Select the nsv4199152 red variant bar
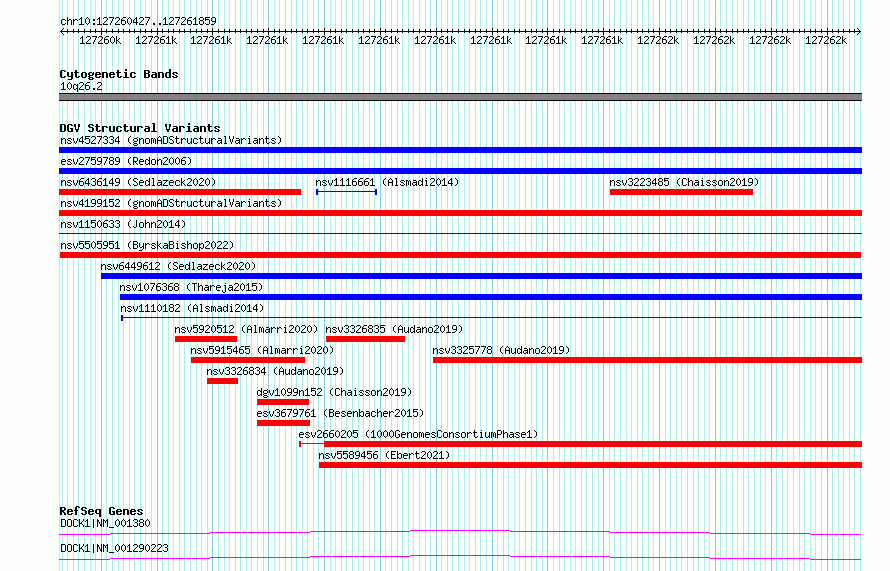Viewport: 890px width, 571px height. (x=460, y=213)
